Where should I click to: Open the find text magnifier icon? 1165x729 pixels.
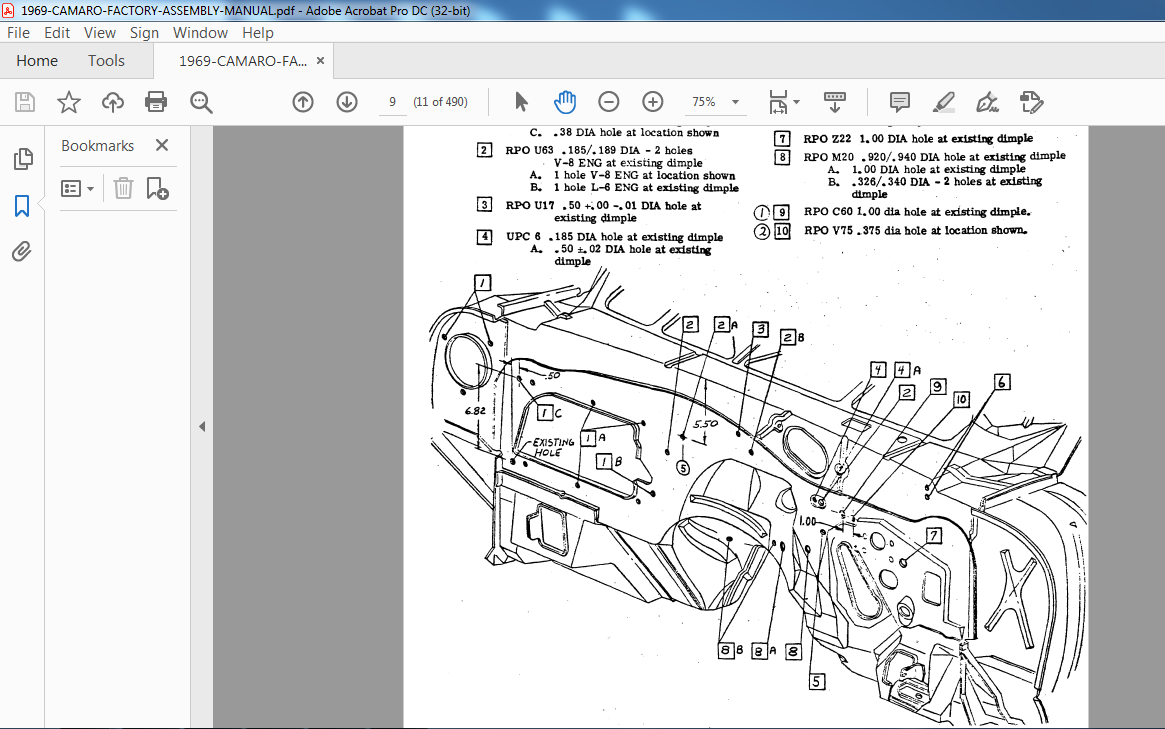click(x=201, y=102)
